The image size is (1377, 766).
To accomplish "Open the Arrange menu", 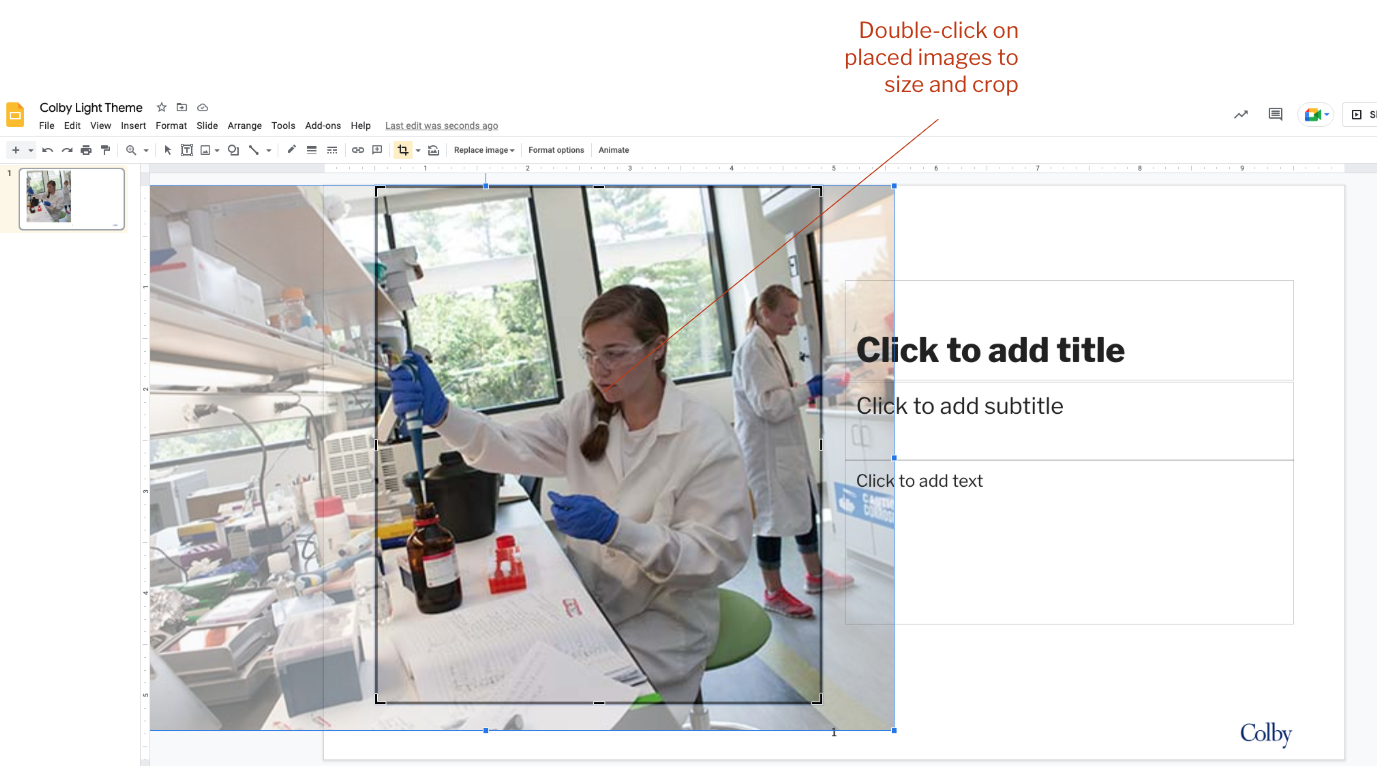I will click(244, 126).
